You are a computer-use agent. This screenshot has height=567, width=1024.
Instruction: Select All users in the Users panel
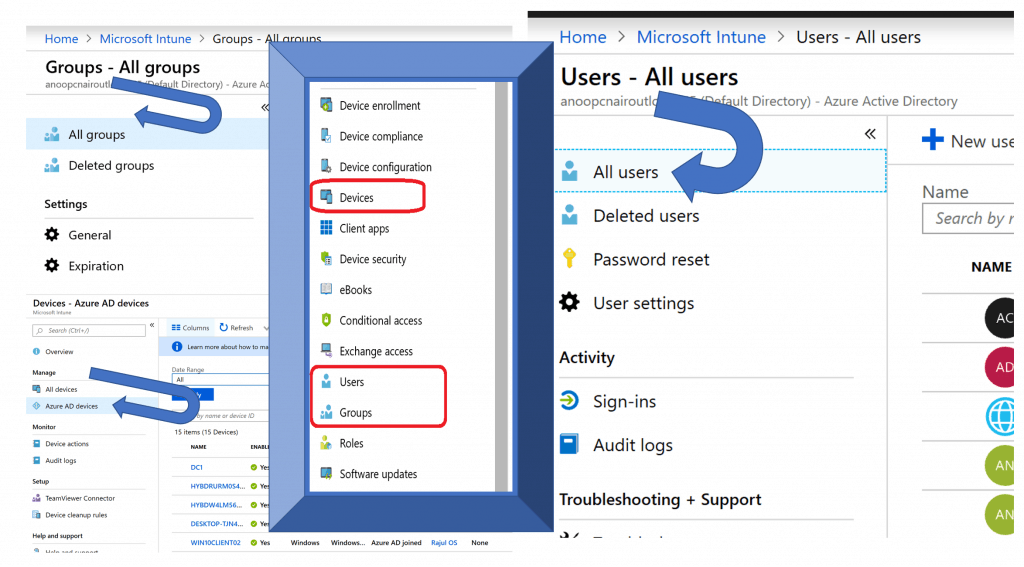[x=720, y=171]
